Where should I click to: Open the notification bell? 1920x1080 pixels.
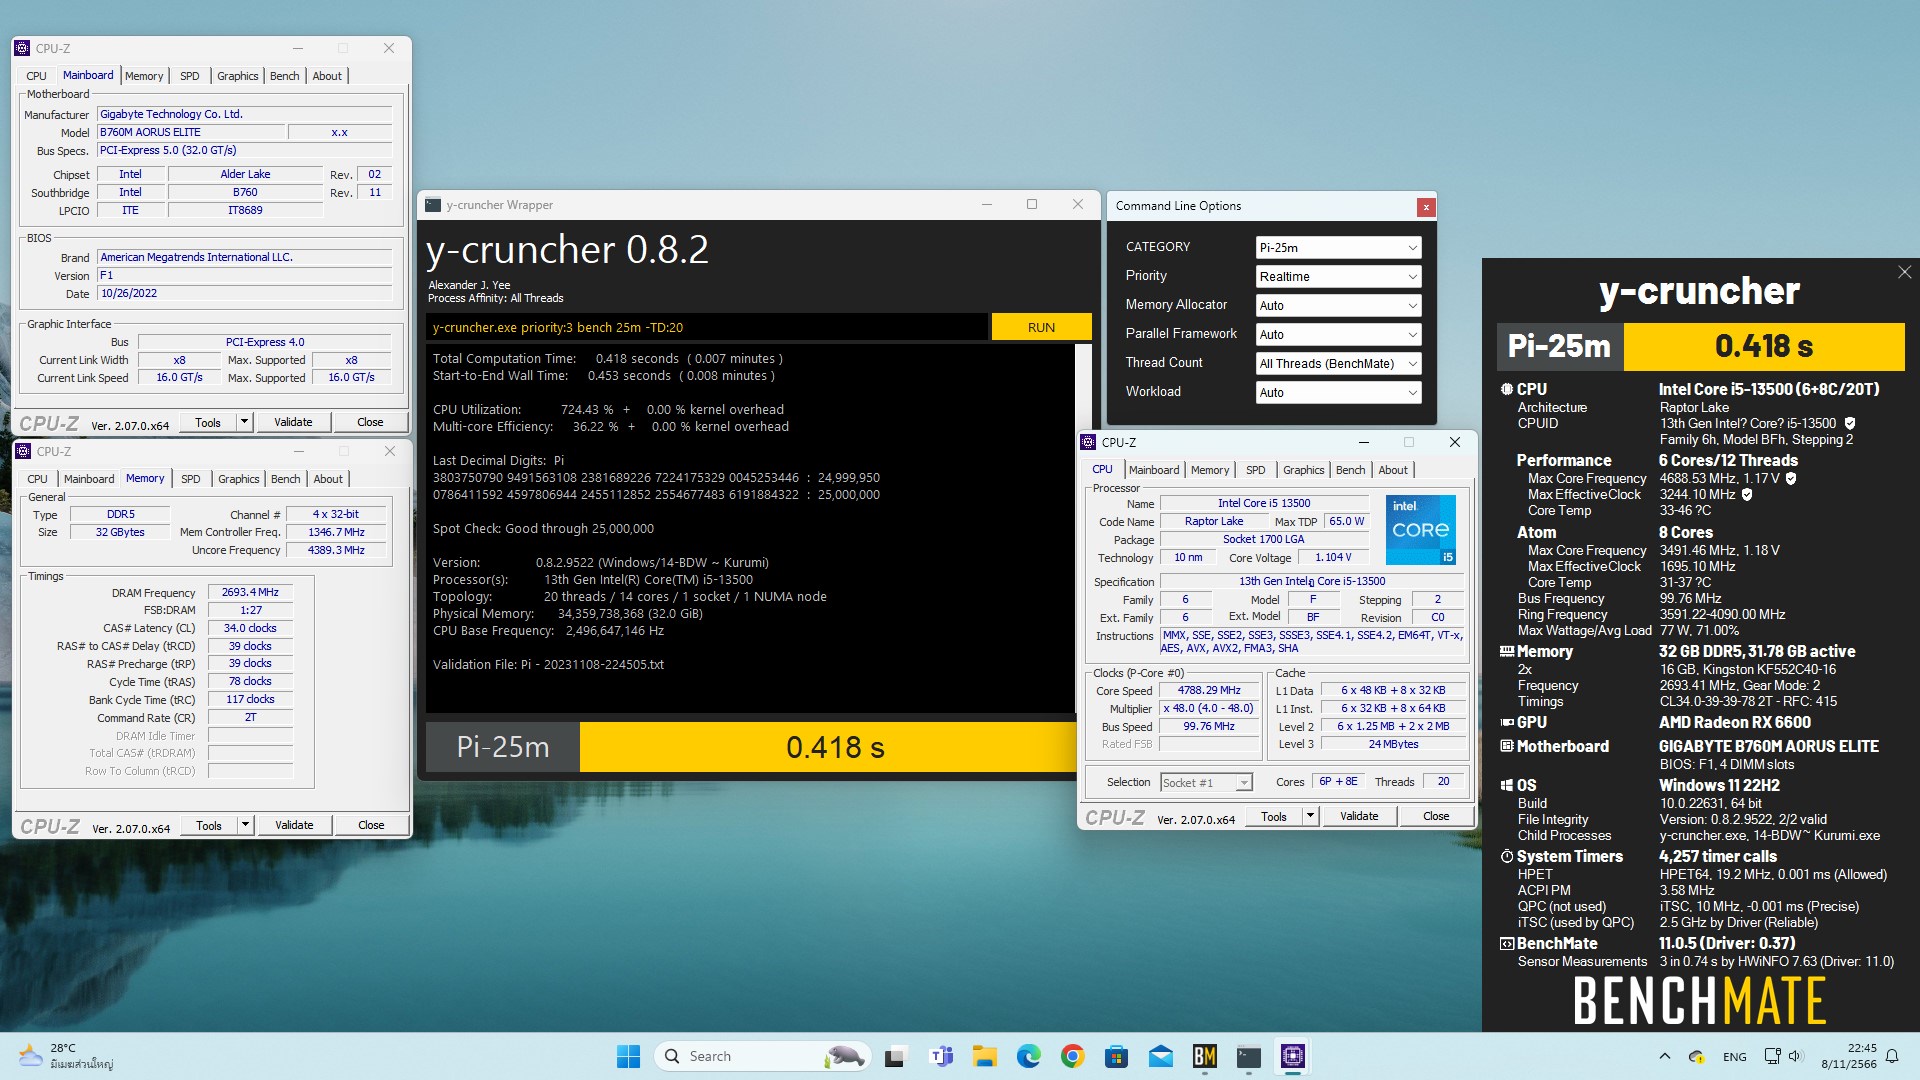click(1892, 1056)
